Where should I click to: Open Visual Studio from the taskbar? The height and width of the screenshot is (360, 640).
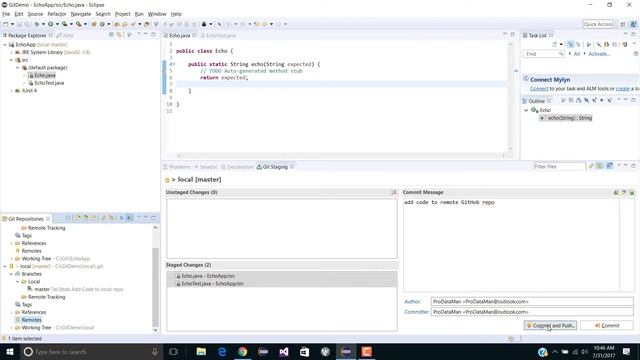[x=284, y=351]
